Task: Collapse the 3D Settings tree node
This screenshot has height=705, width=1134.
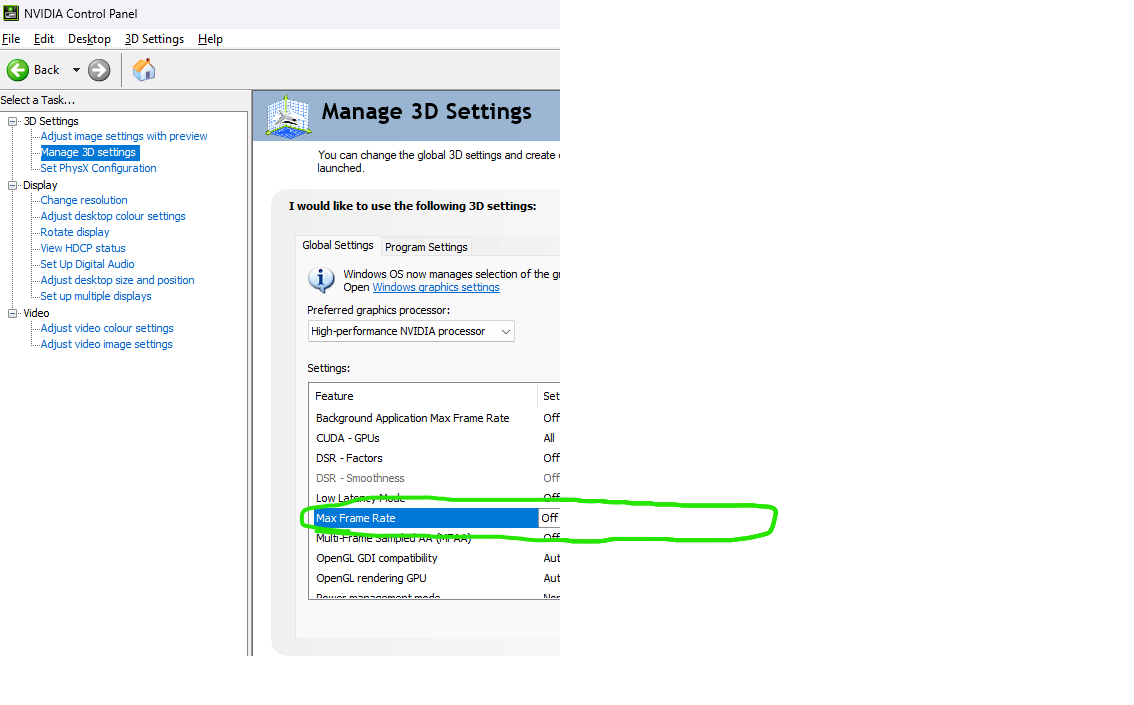Action: [x=12, y=121]
